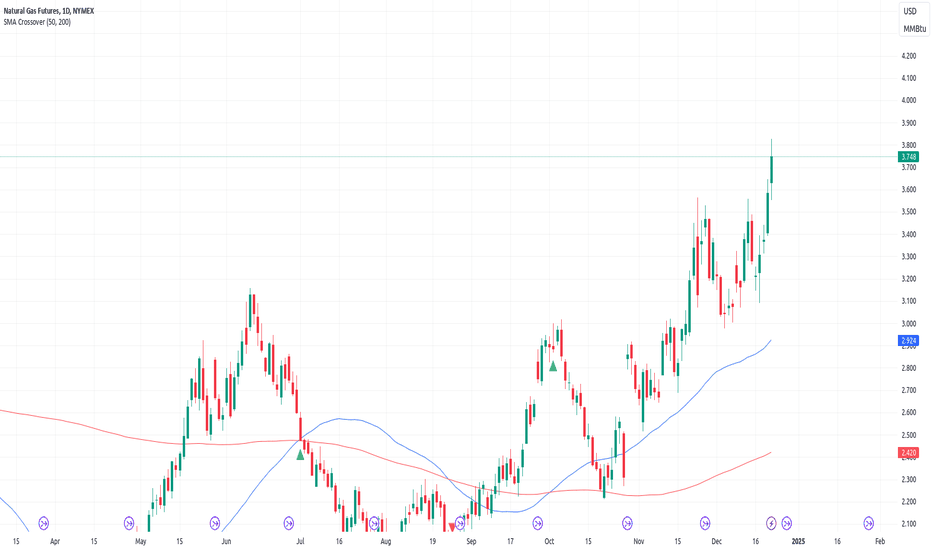Click the 3.500 price axis label

point(908,212)
